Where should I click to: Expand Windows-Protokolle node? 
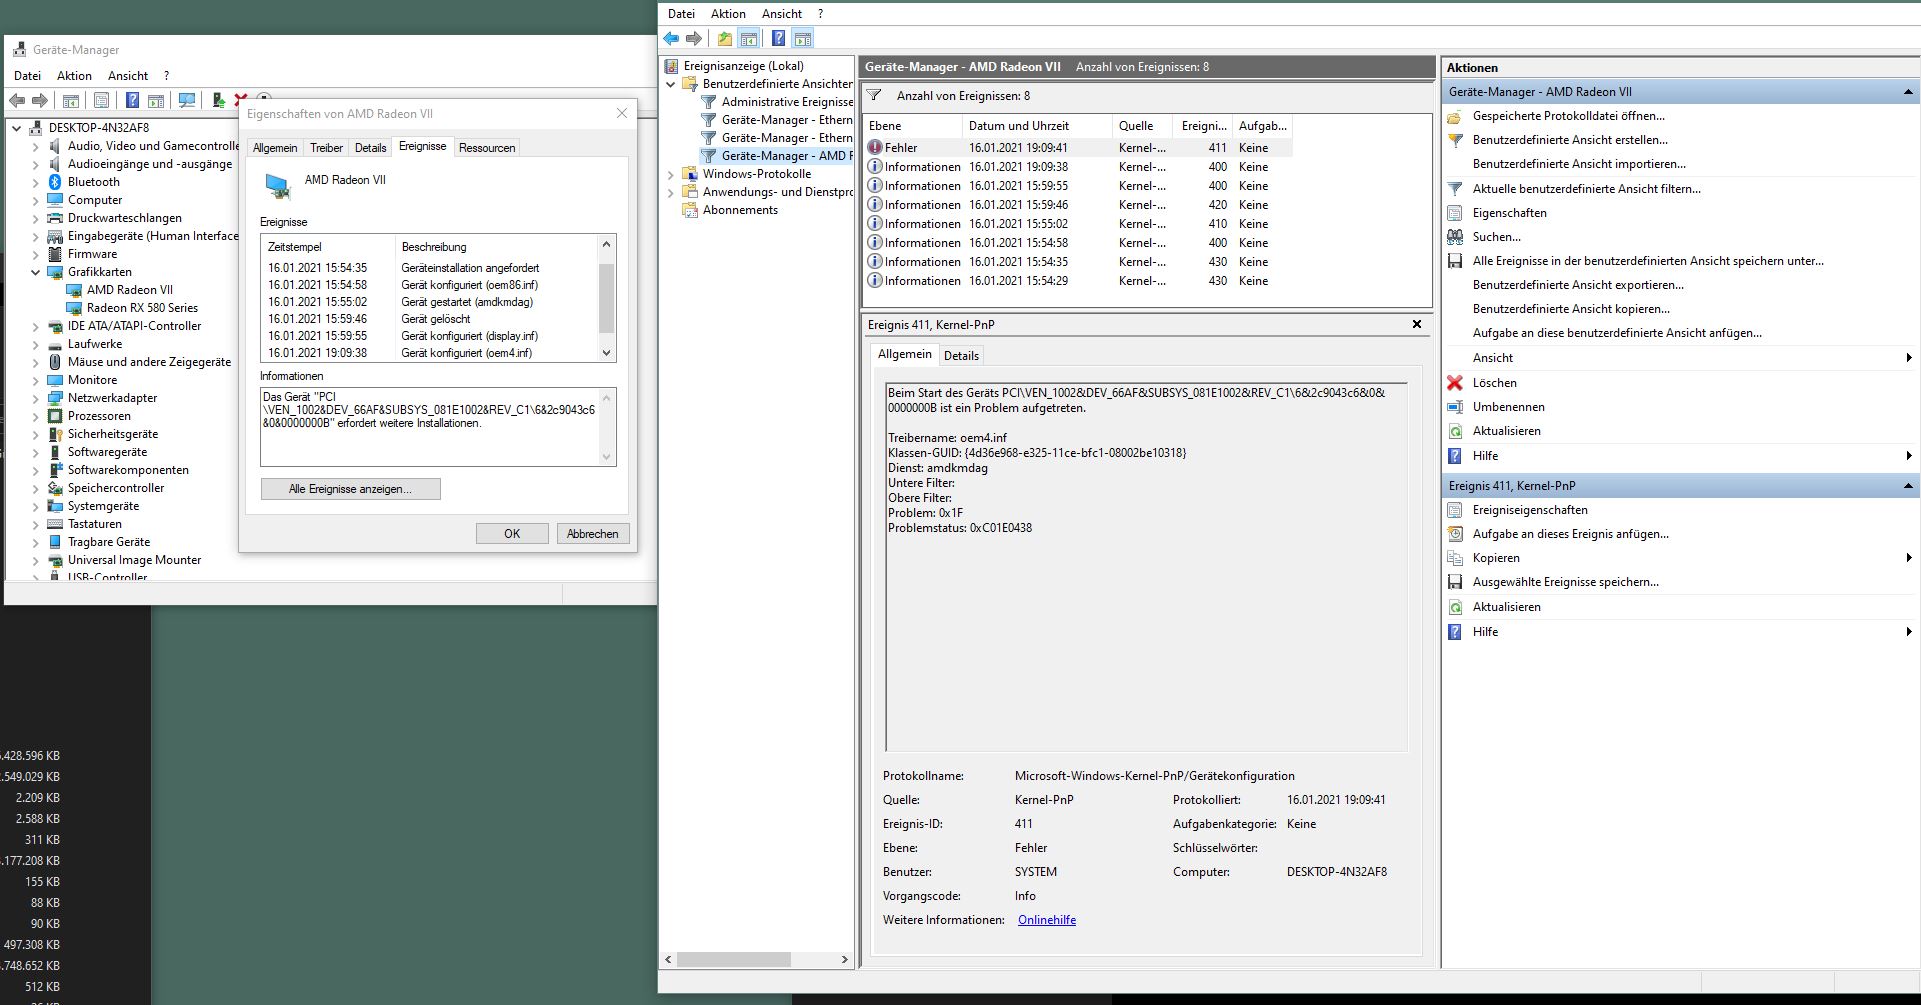670,174
